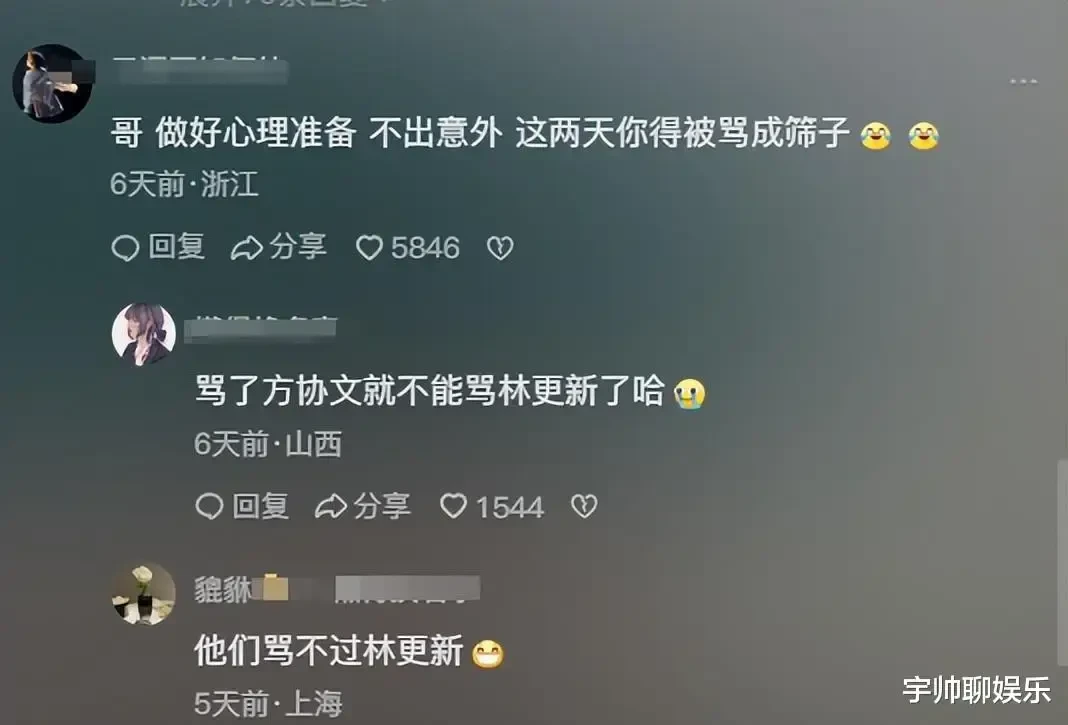The height and width of the screenshot is (725, 1068).
Task: Share the Zhejiang comment using the arrow icon
Action: [x=246, y=248]
